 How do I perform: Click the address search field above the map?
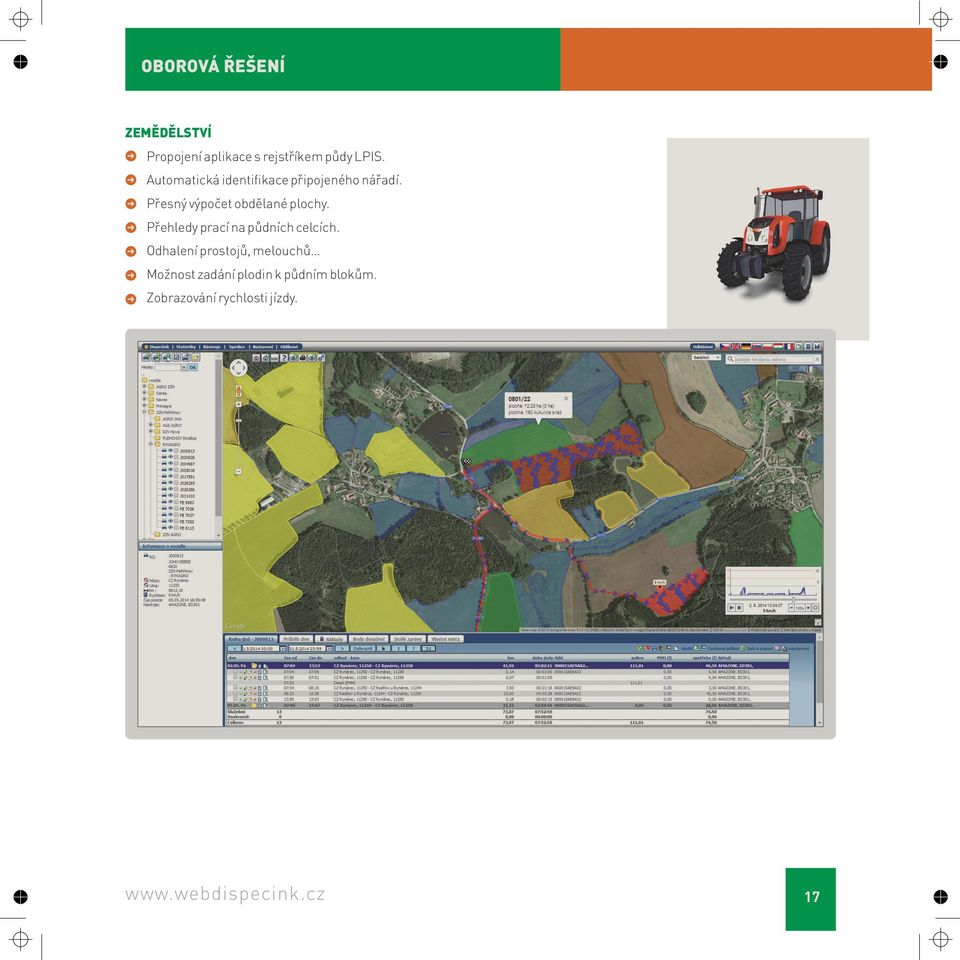click(x=774, y=359)
